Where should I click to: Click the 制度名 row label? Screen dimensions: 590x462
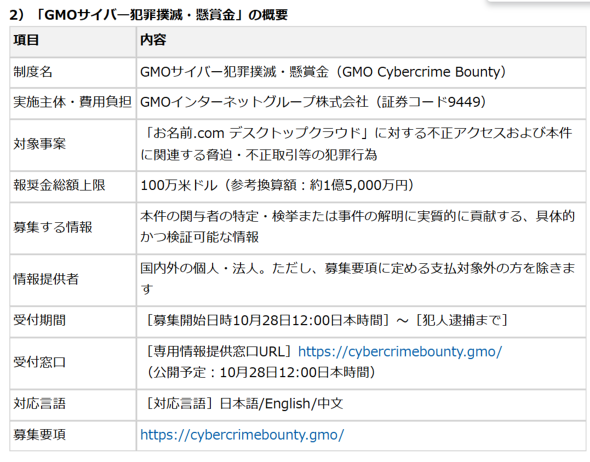coord(33,71)
